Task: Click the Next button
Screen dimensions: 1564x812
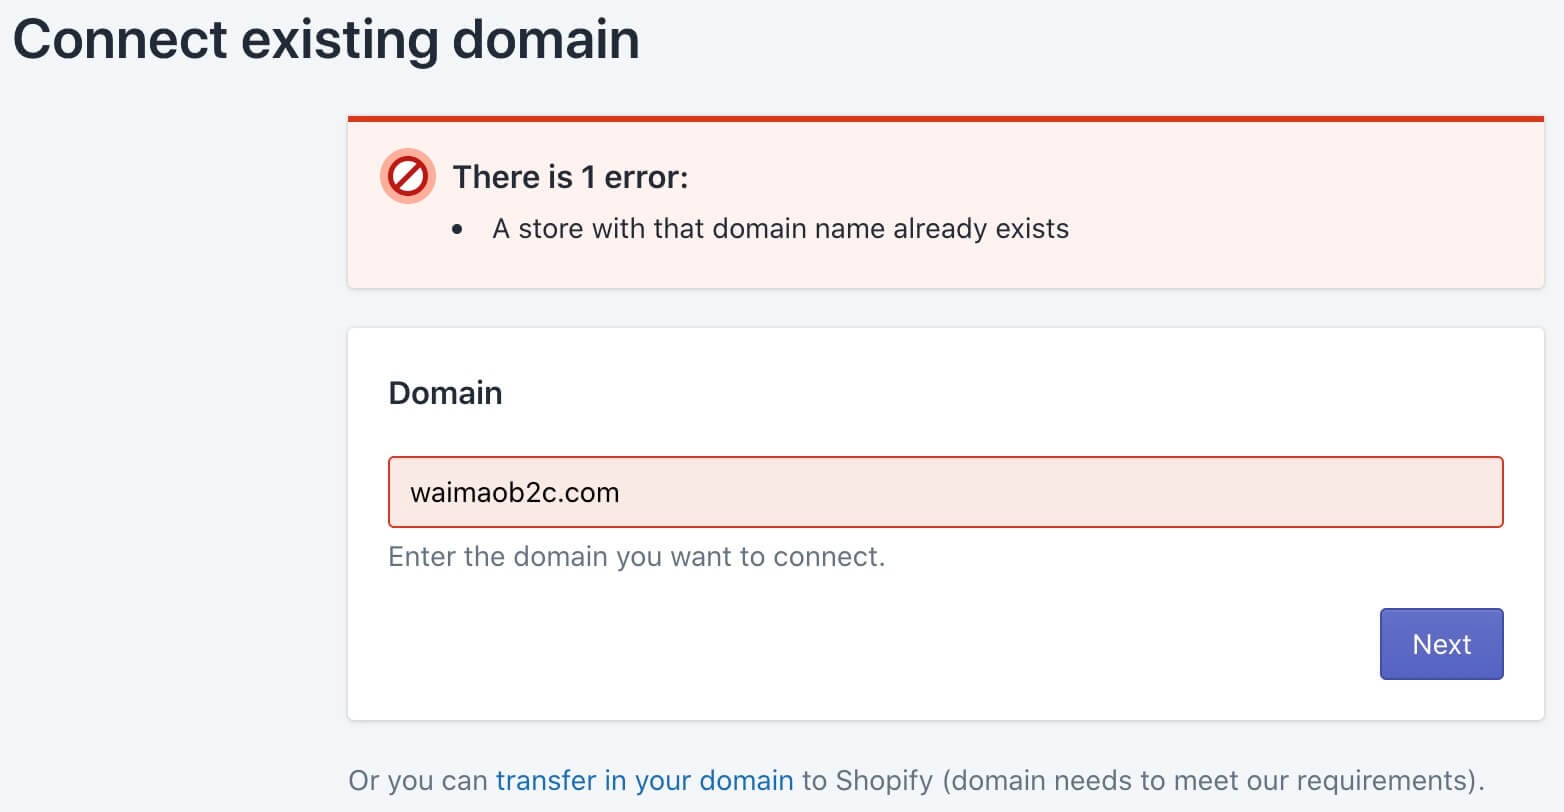Action: click(x=1441, y=644)
